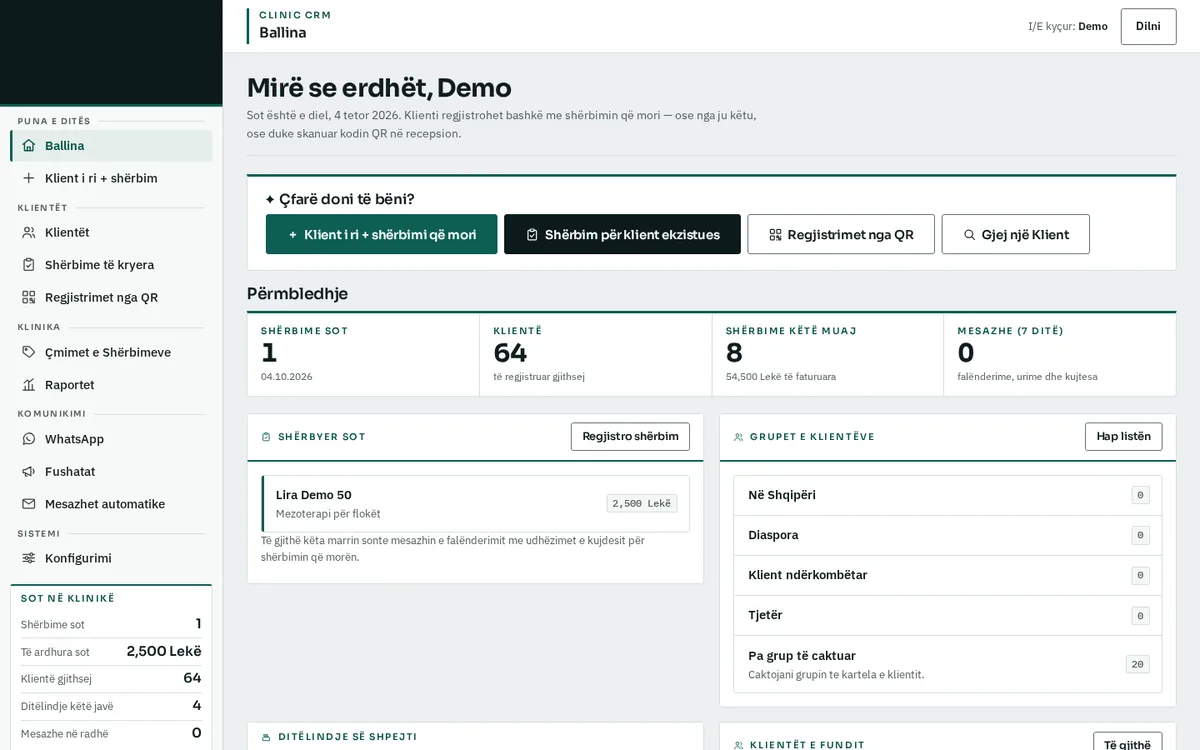Click the Klientët people icon in sidebar
Viewport: 1200px width, 750px height.
(x=28, y=232)
